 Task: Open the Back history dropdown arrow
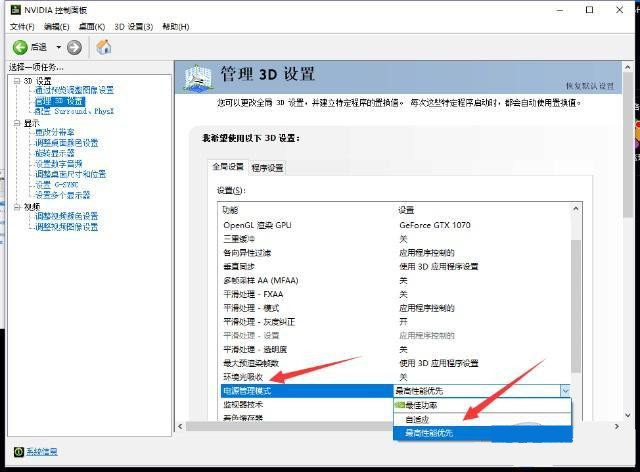(x=58, y=47)
